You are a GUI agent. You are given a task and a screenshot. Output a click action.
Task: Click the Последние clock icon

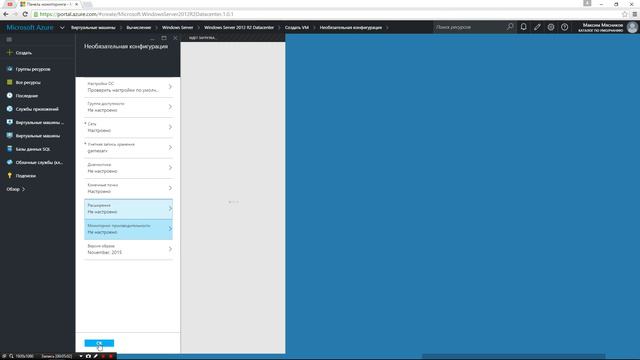(x=9, y=96)
